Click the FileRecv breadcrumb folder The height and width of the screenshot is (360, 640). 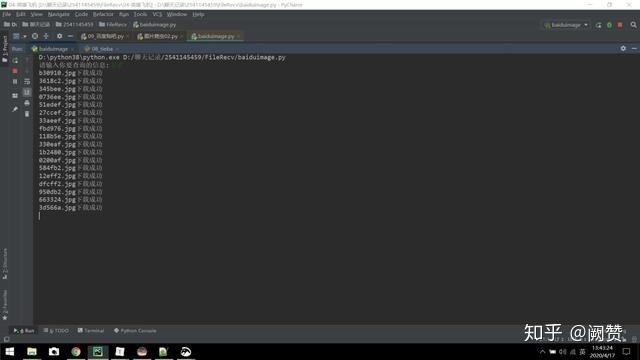tap(113, 24)
